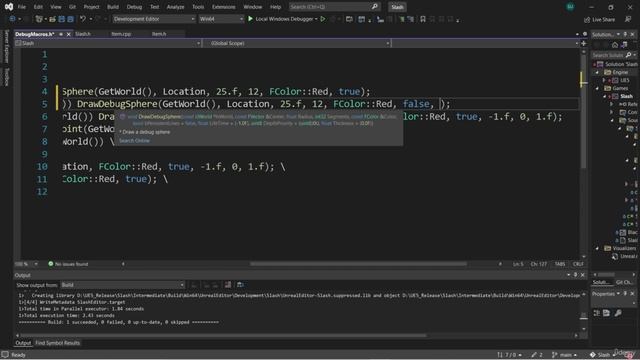Image resolution: width=640 pixels, height=360 pixels.
Task: Open the Build menu
Action: [x=113, y=7]
